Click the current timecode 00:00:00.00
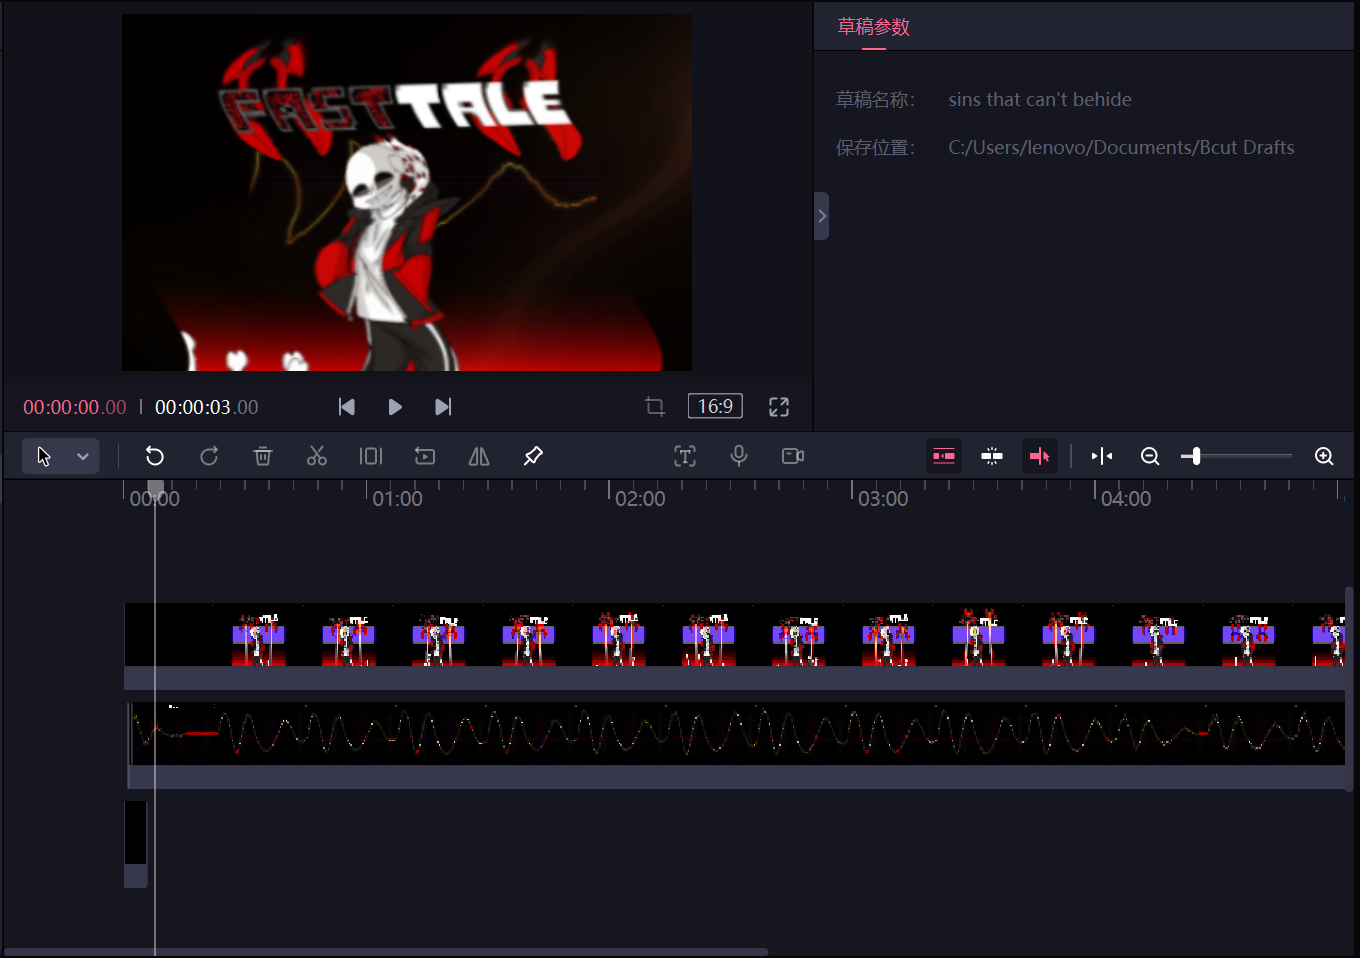The height and width of the screenshot is (958, 1360). tap(75, 407)
